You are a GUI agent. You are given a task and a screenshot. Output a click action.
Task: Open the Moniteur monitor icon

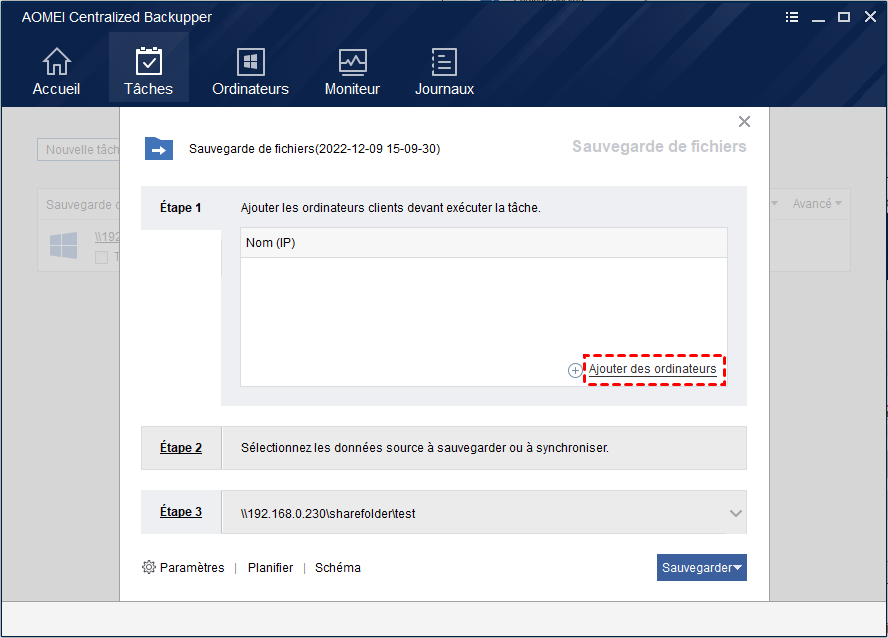click(x=352, y=62)
